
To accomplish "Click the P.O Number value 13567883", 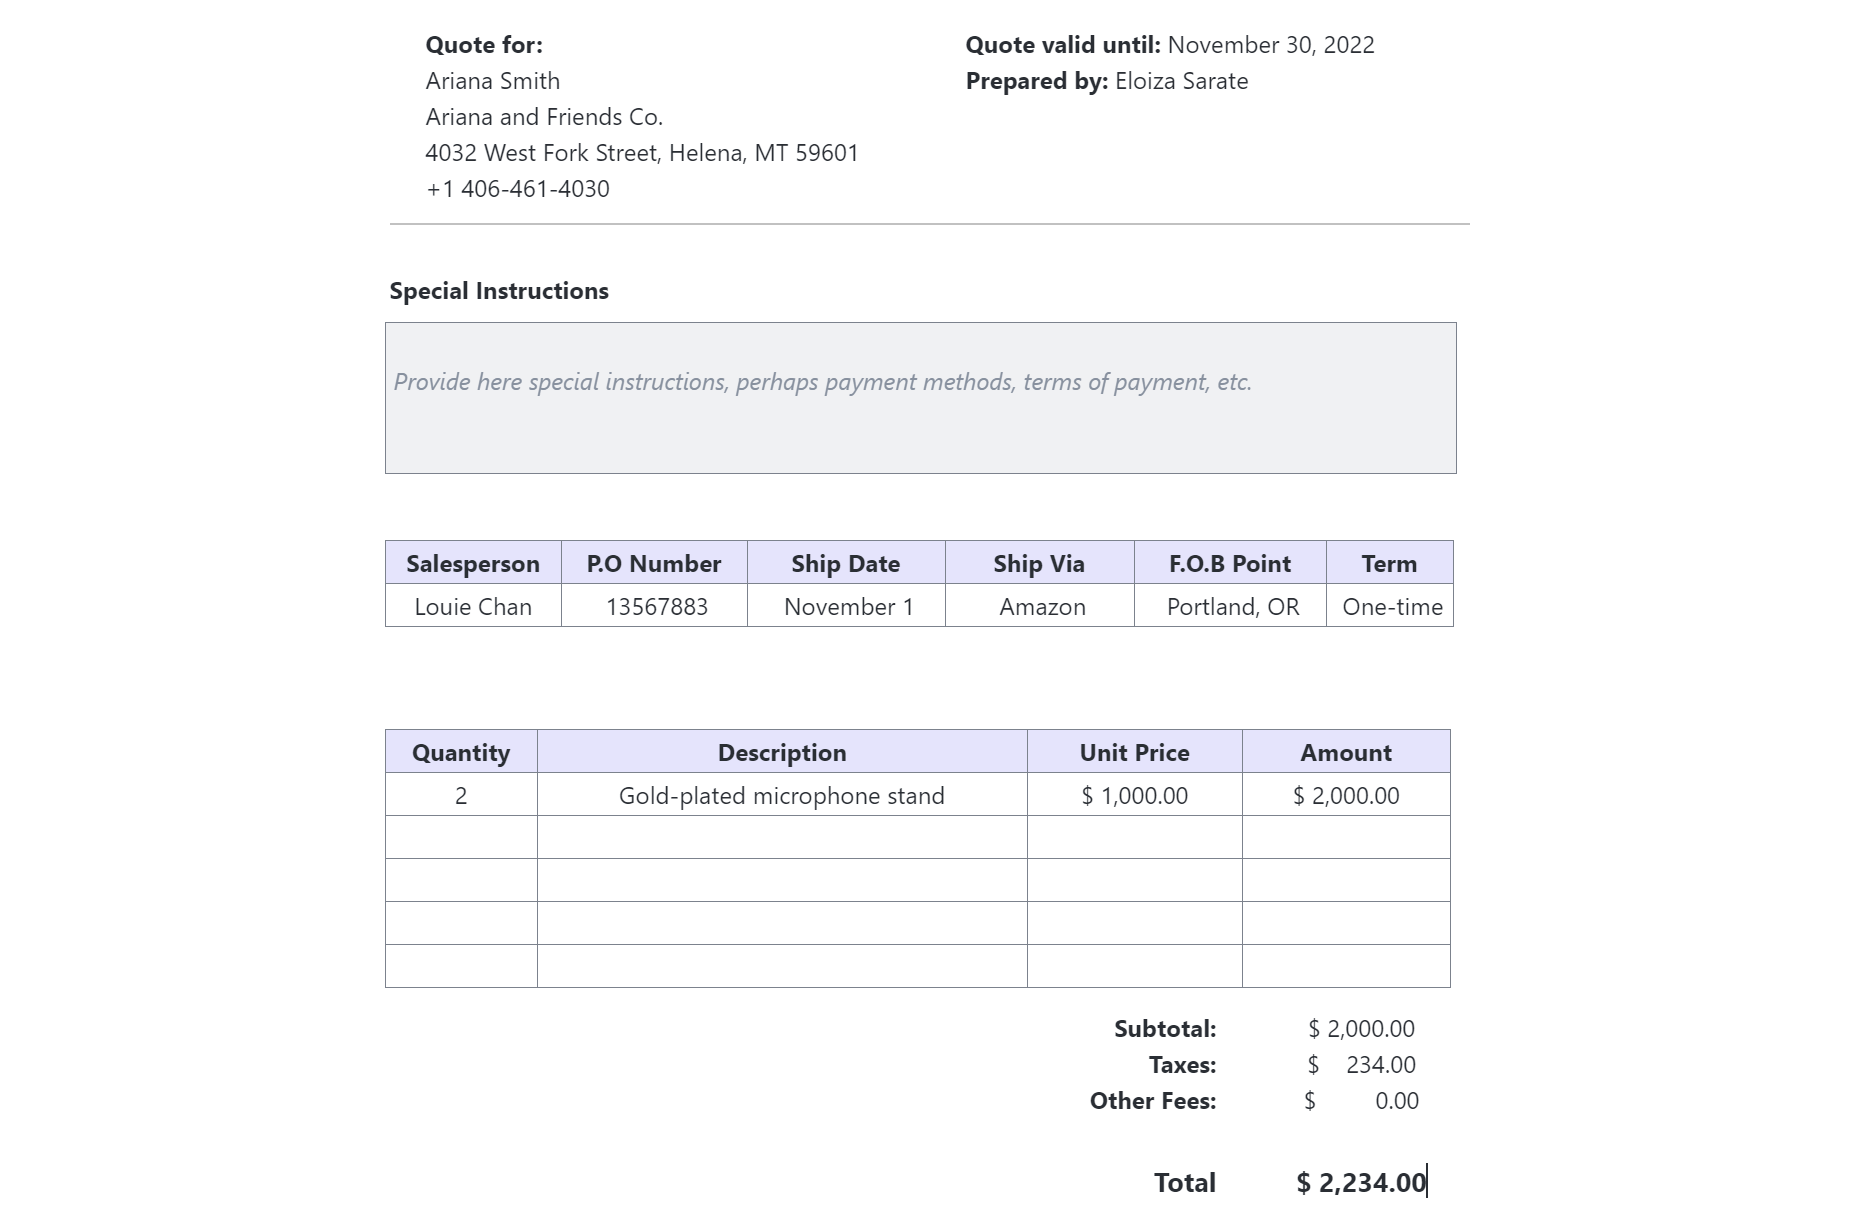I will (x=656, y=607).
